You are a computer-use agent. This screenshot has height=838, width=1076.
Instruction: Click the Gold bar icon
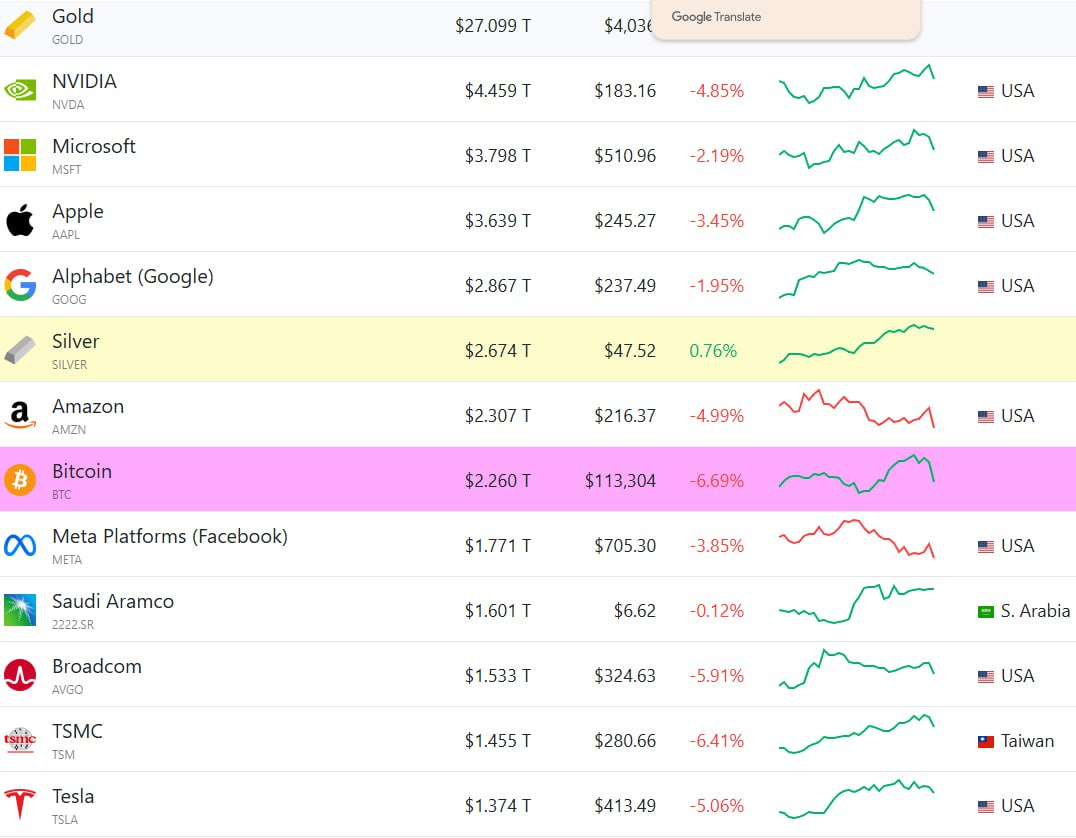(x=20, y=25)
